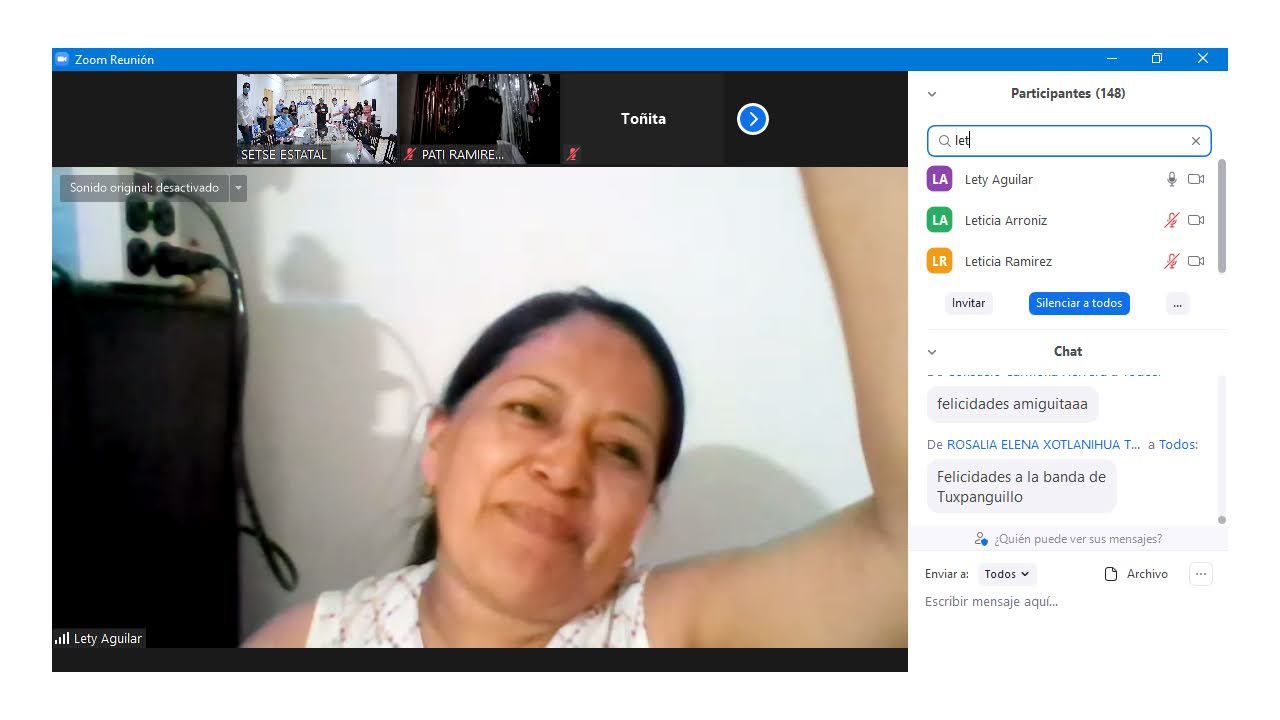Click PATI RAMIRE muted microphone icon
This screenshot has width=1280, height=720.
click(x=410, y=154)
